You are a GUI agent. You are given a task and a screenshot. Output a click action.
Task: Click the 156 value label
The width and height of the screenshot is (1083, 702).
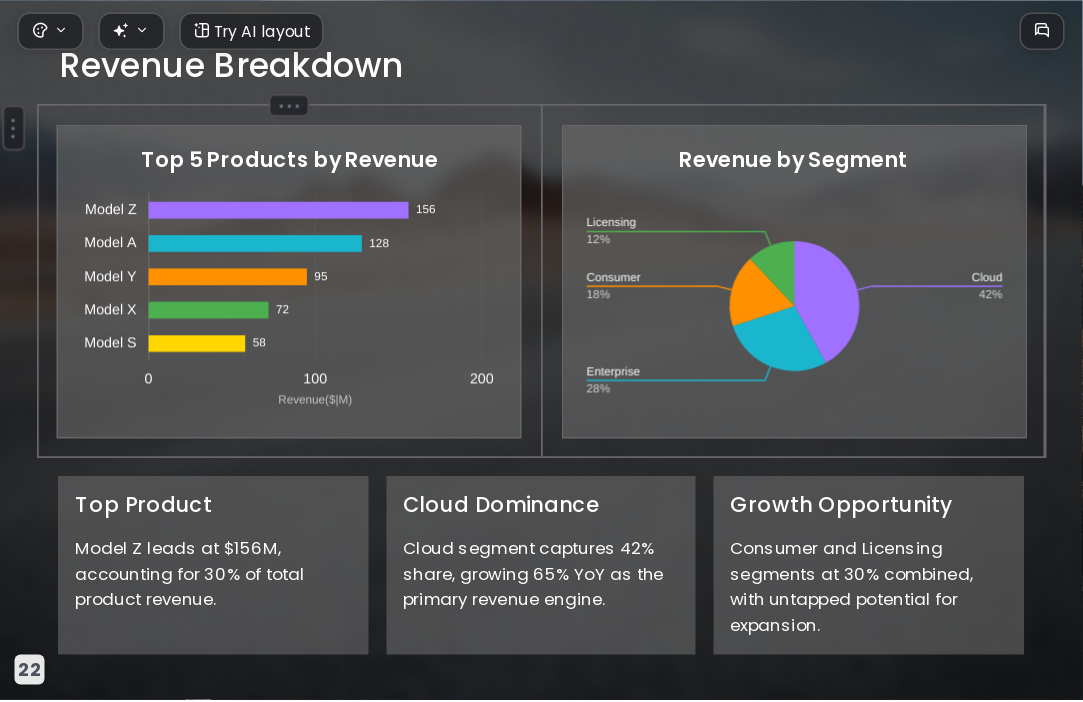pyautogui.click(x=425, y=209)
